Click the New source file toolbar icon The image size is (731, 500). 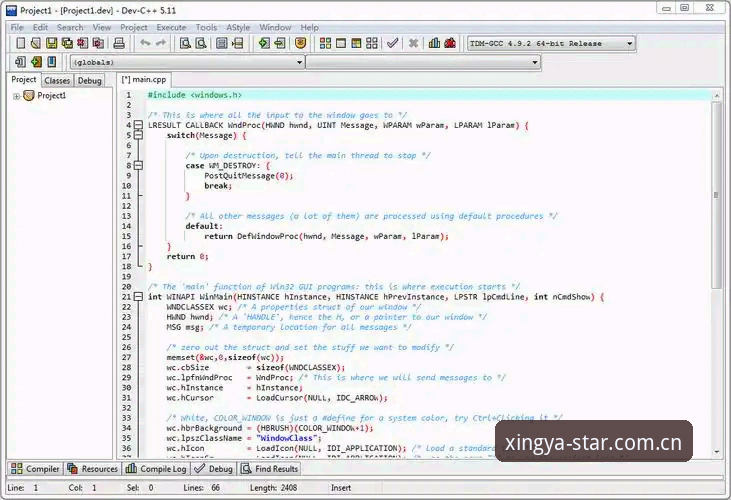pos(21,43)
